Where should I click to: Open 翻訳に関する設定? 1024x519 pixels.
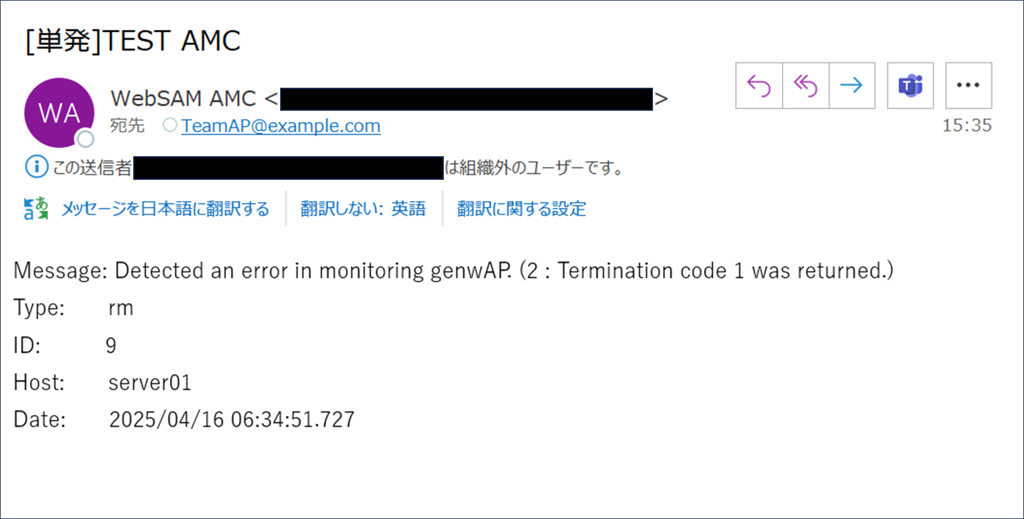click(521, 209)
